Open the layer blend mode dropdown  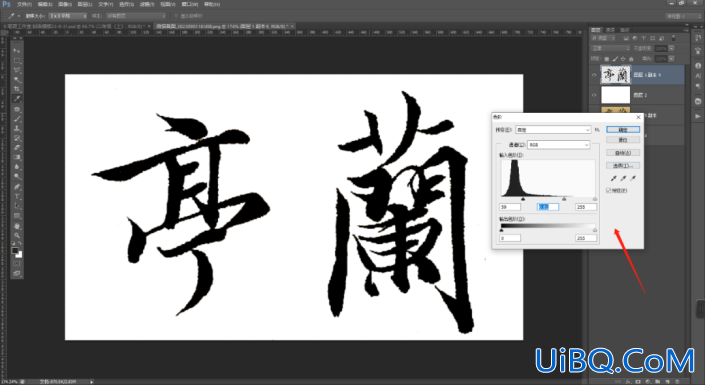[611, 48]
